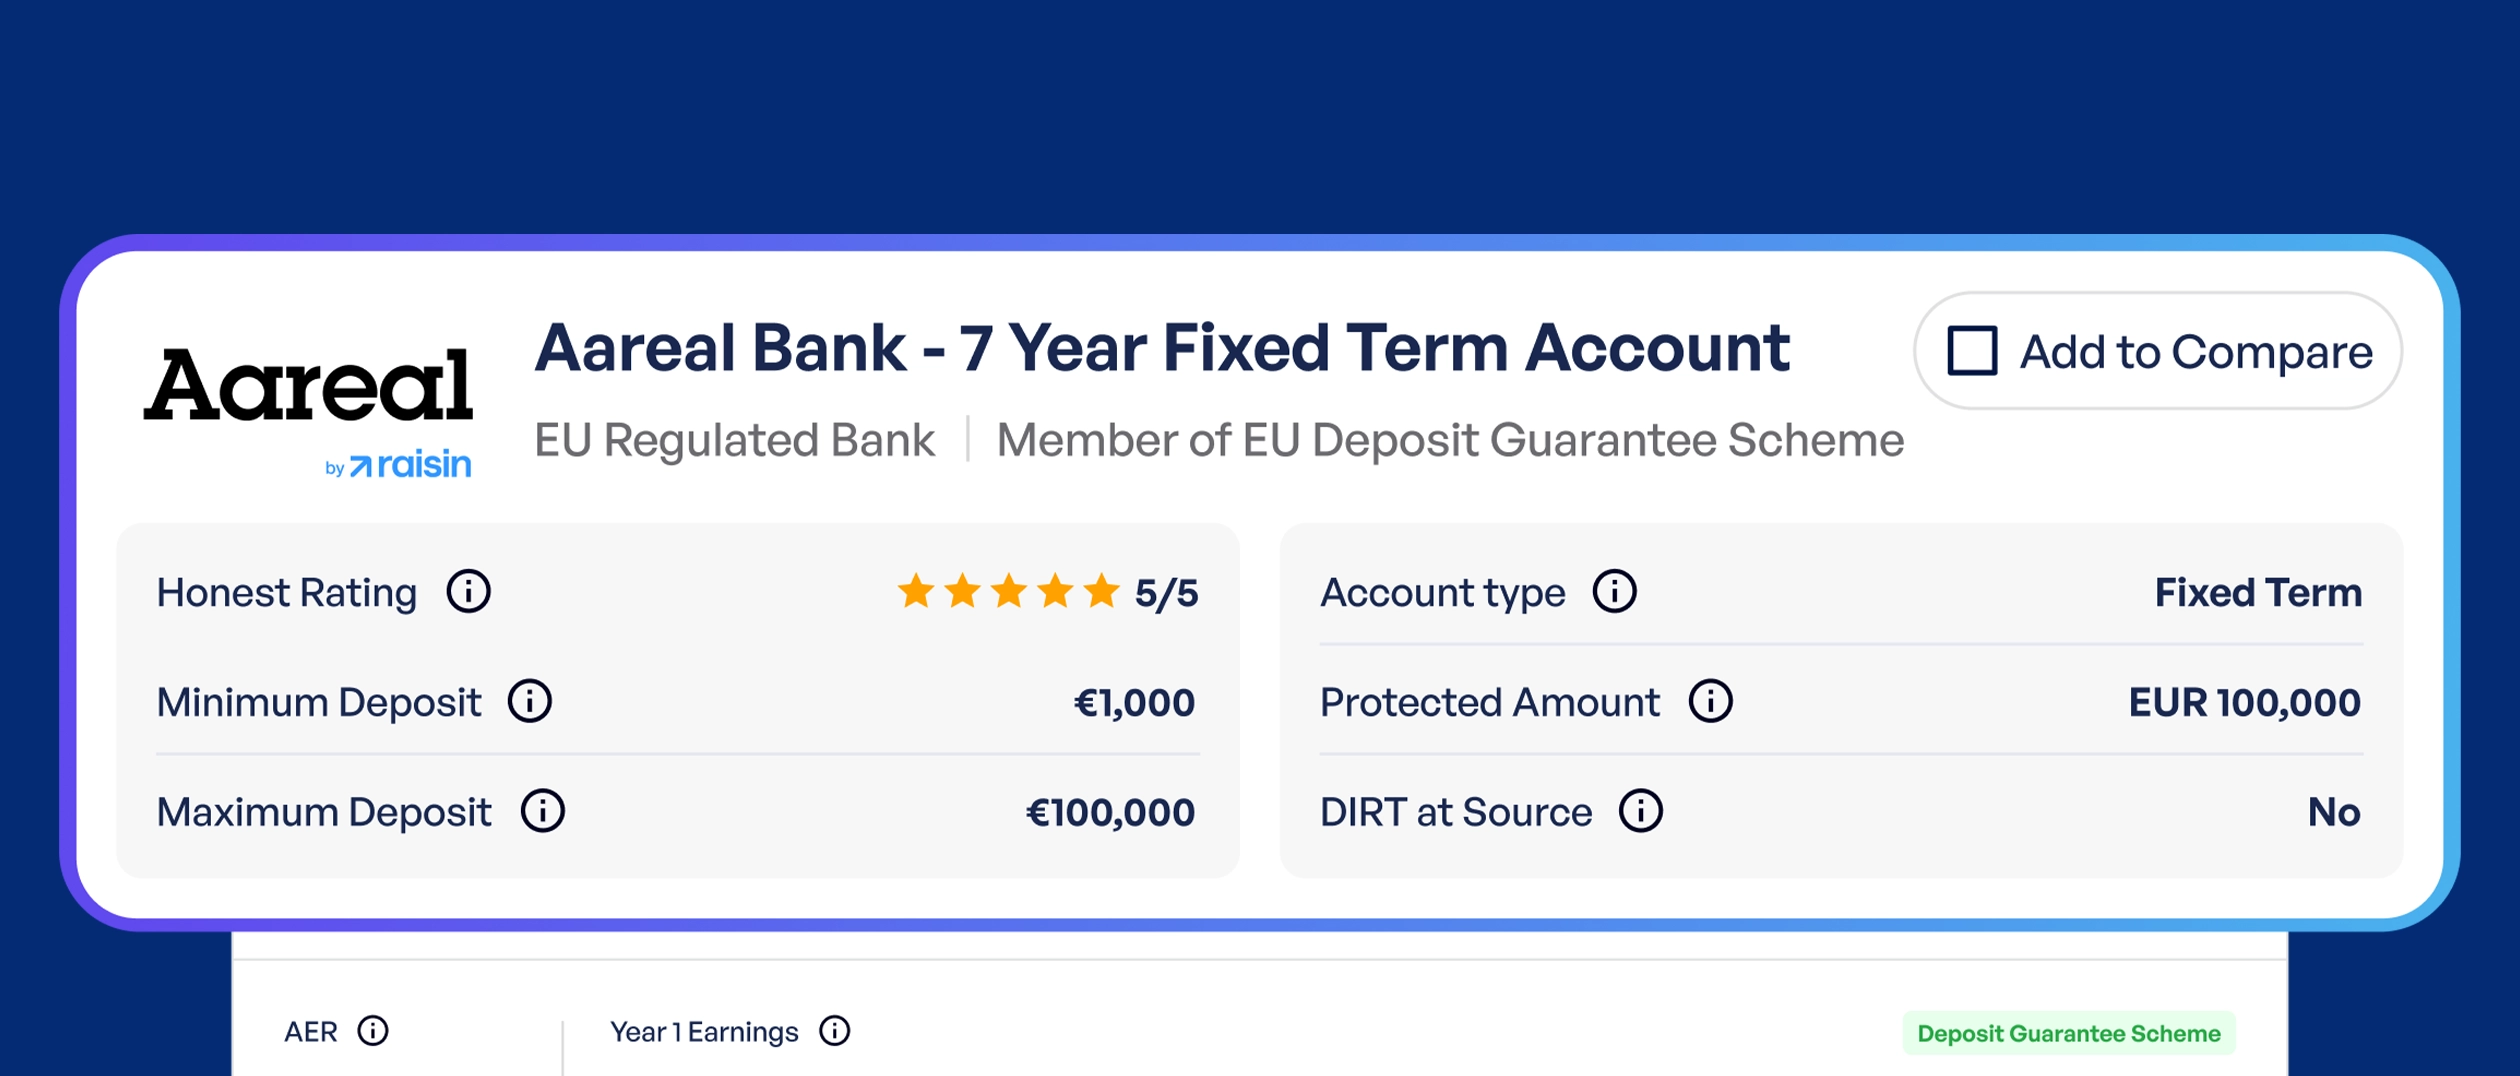Click the Aareal bank logo
Image resolution: width=2520 pixels, height=1076 pixels.
tap(308, 386)
